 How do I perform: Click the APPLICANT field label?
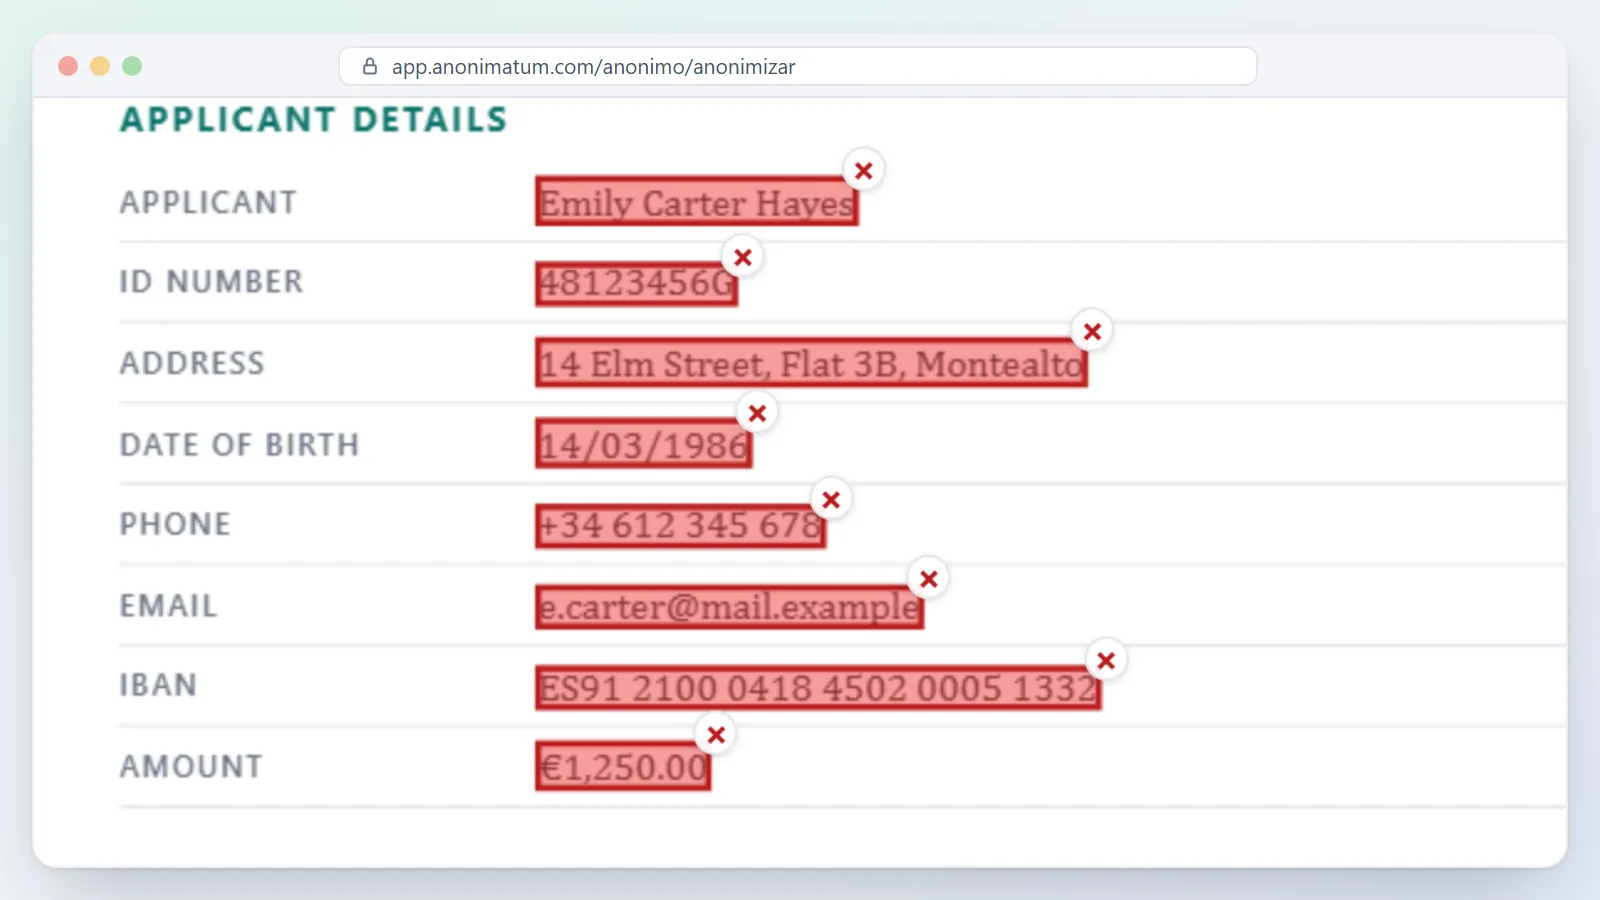click(208, 203)
